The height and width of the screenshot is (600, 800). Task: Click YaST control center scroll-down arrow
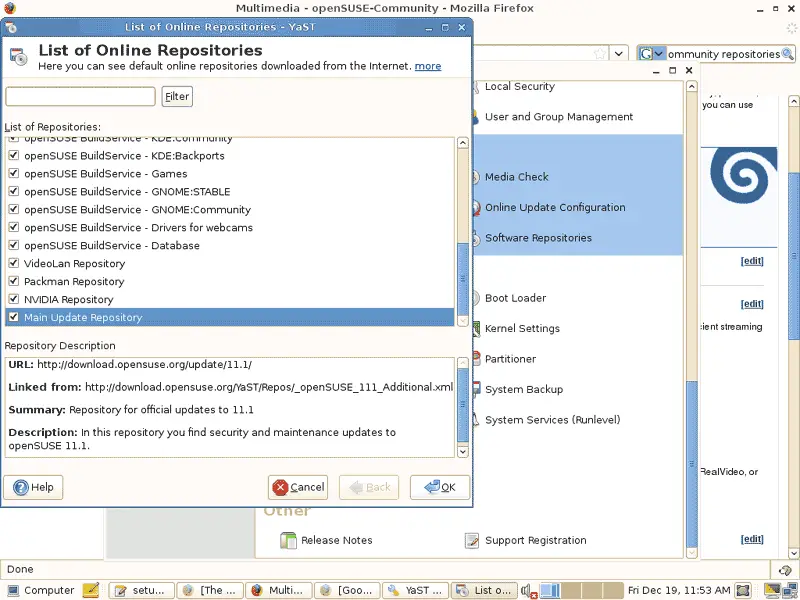pyautogui.click(x=692, y=552)
